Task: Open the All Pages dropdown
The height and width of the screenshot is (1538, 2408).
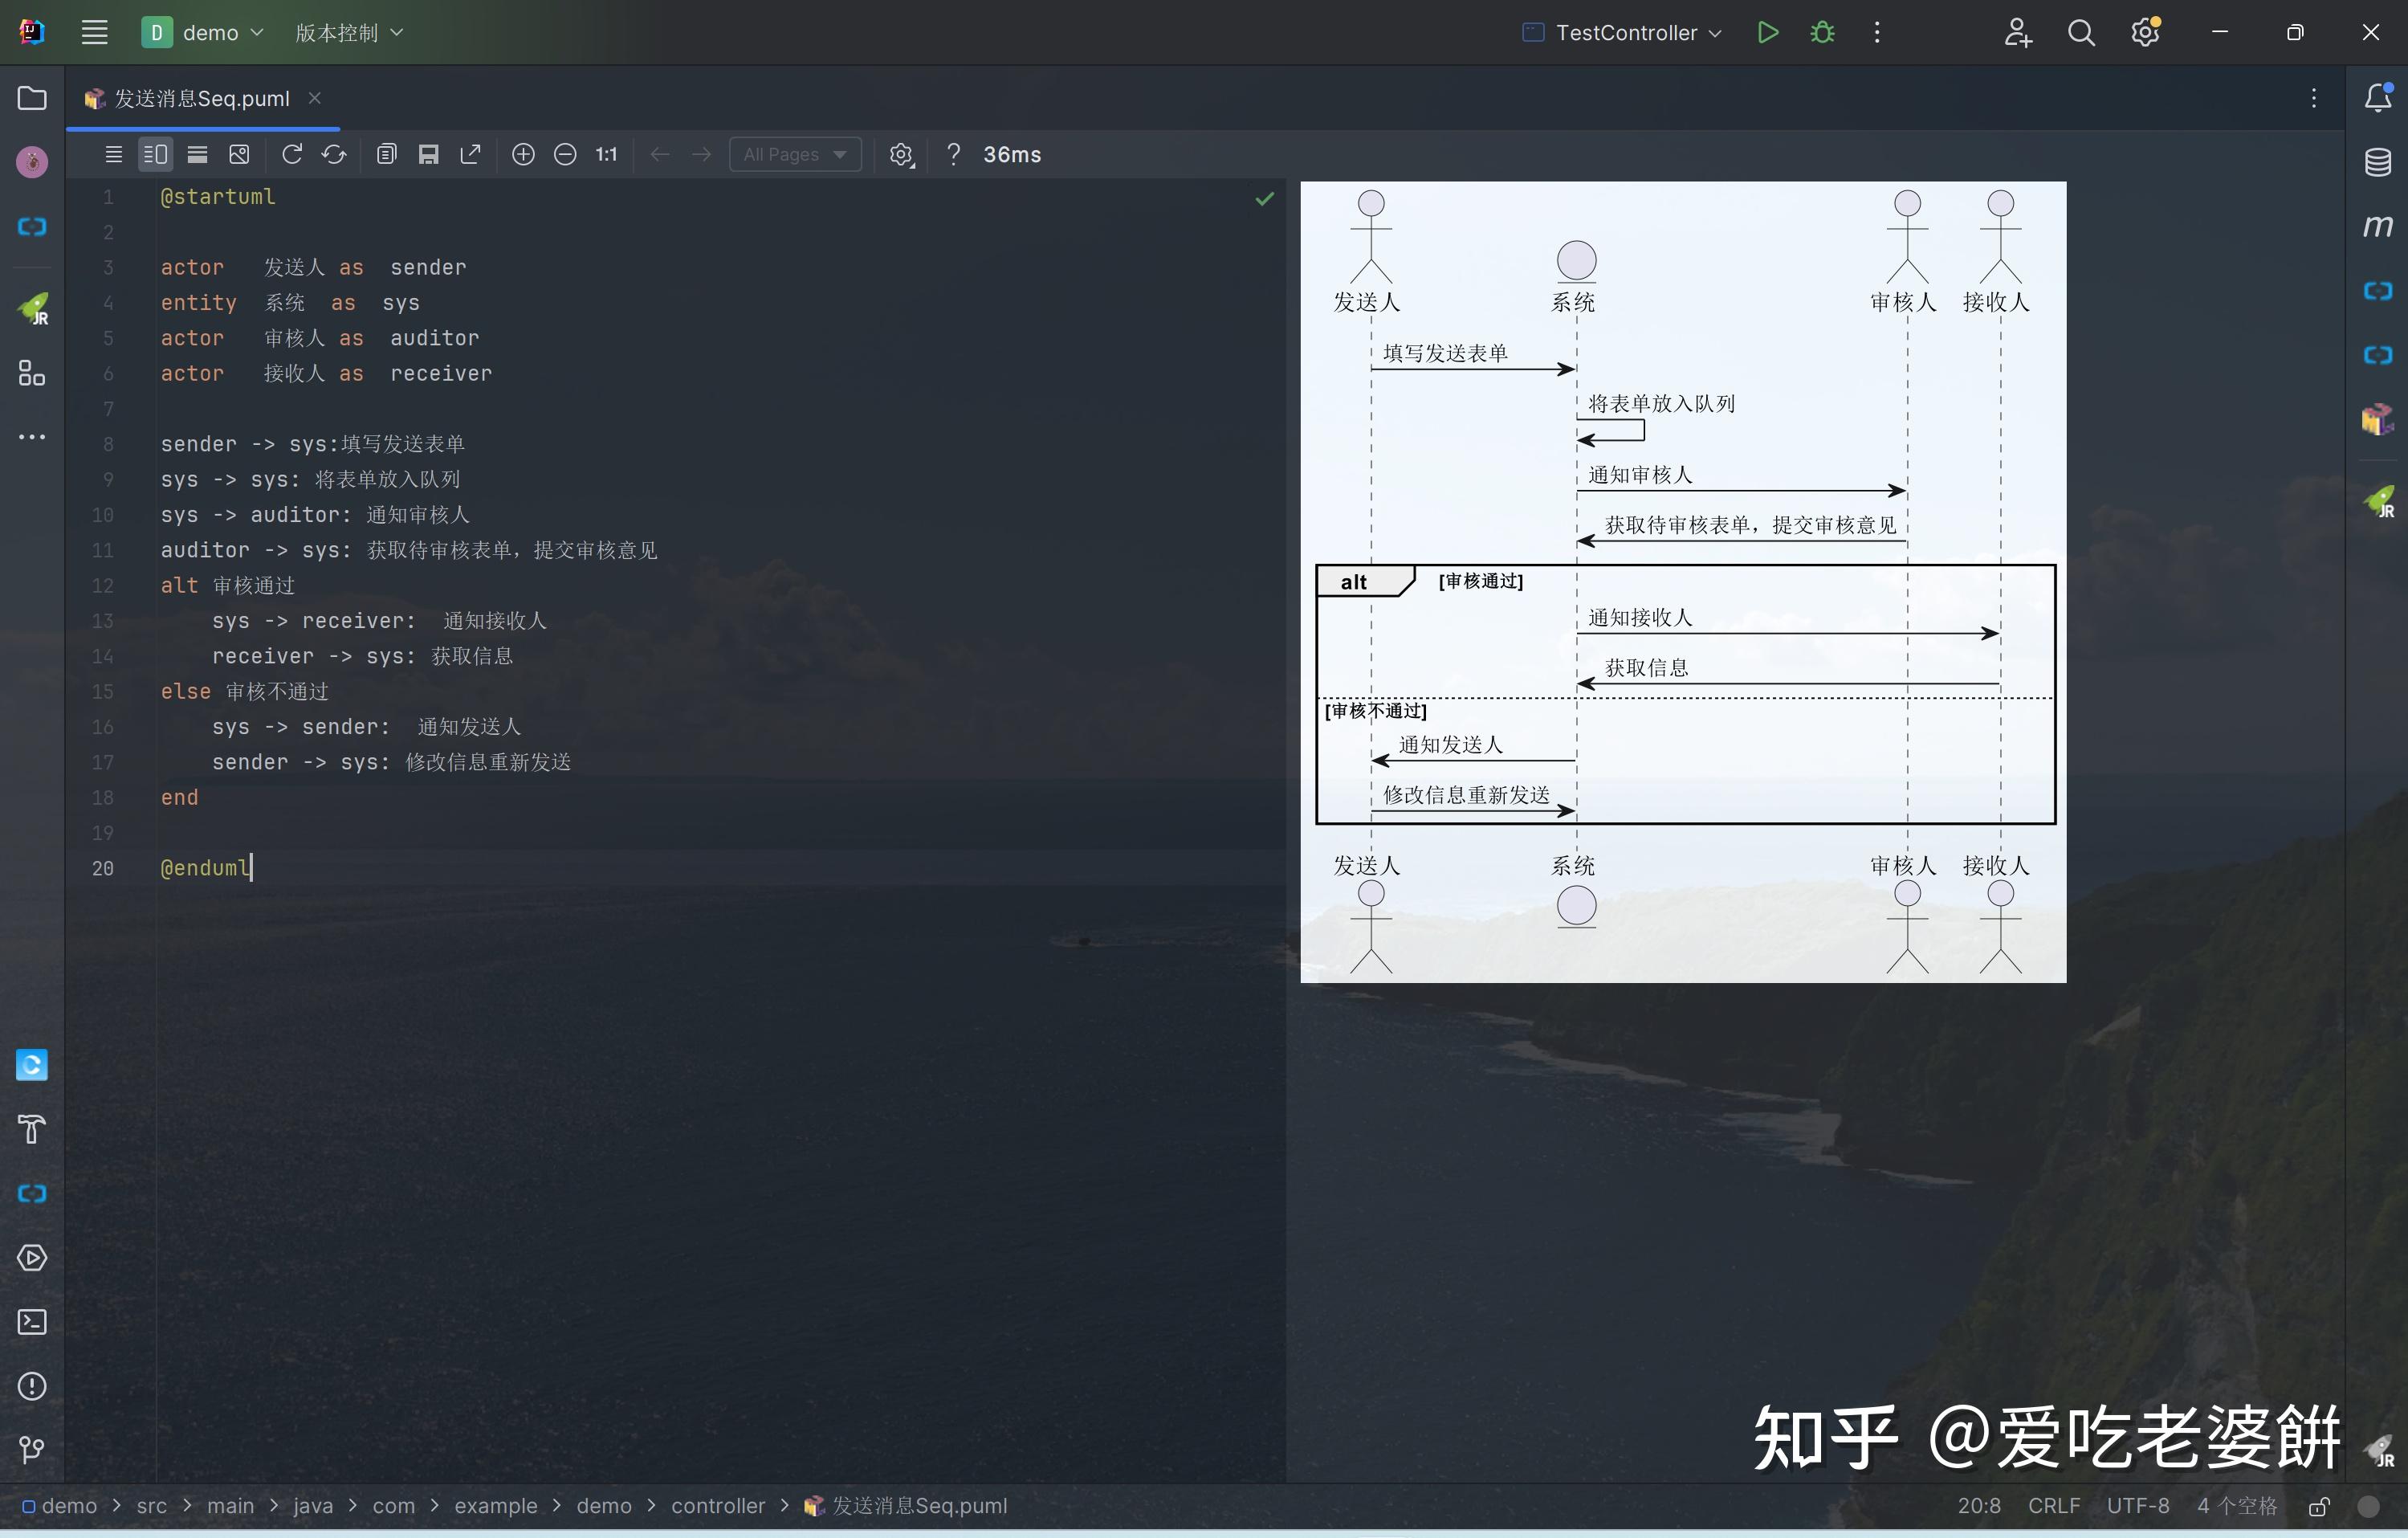Action: (x=795, y=154)
